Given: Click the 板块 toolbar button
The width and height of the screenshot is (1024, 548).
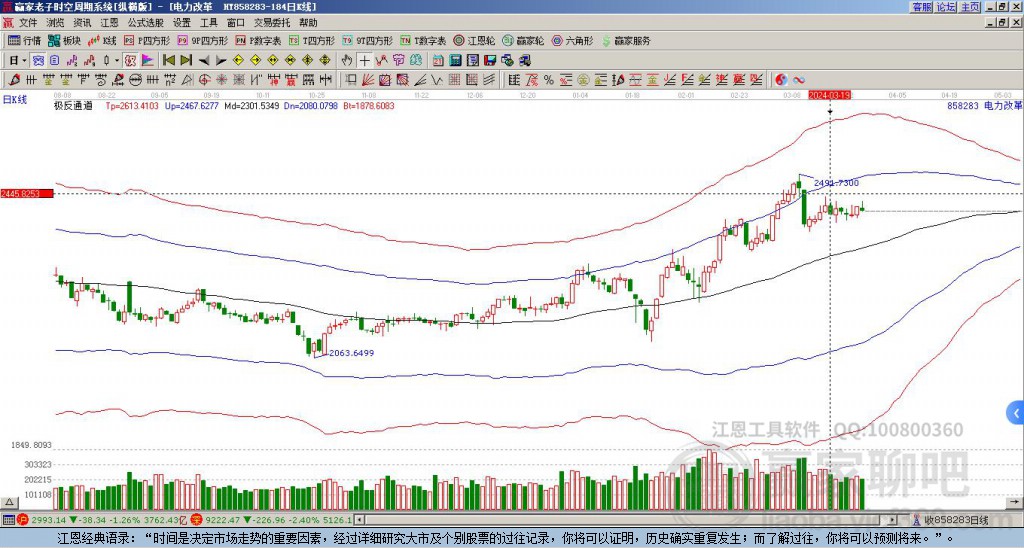Looking at the screenshot, I should coord(65,40).
